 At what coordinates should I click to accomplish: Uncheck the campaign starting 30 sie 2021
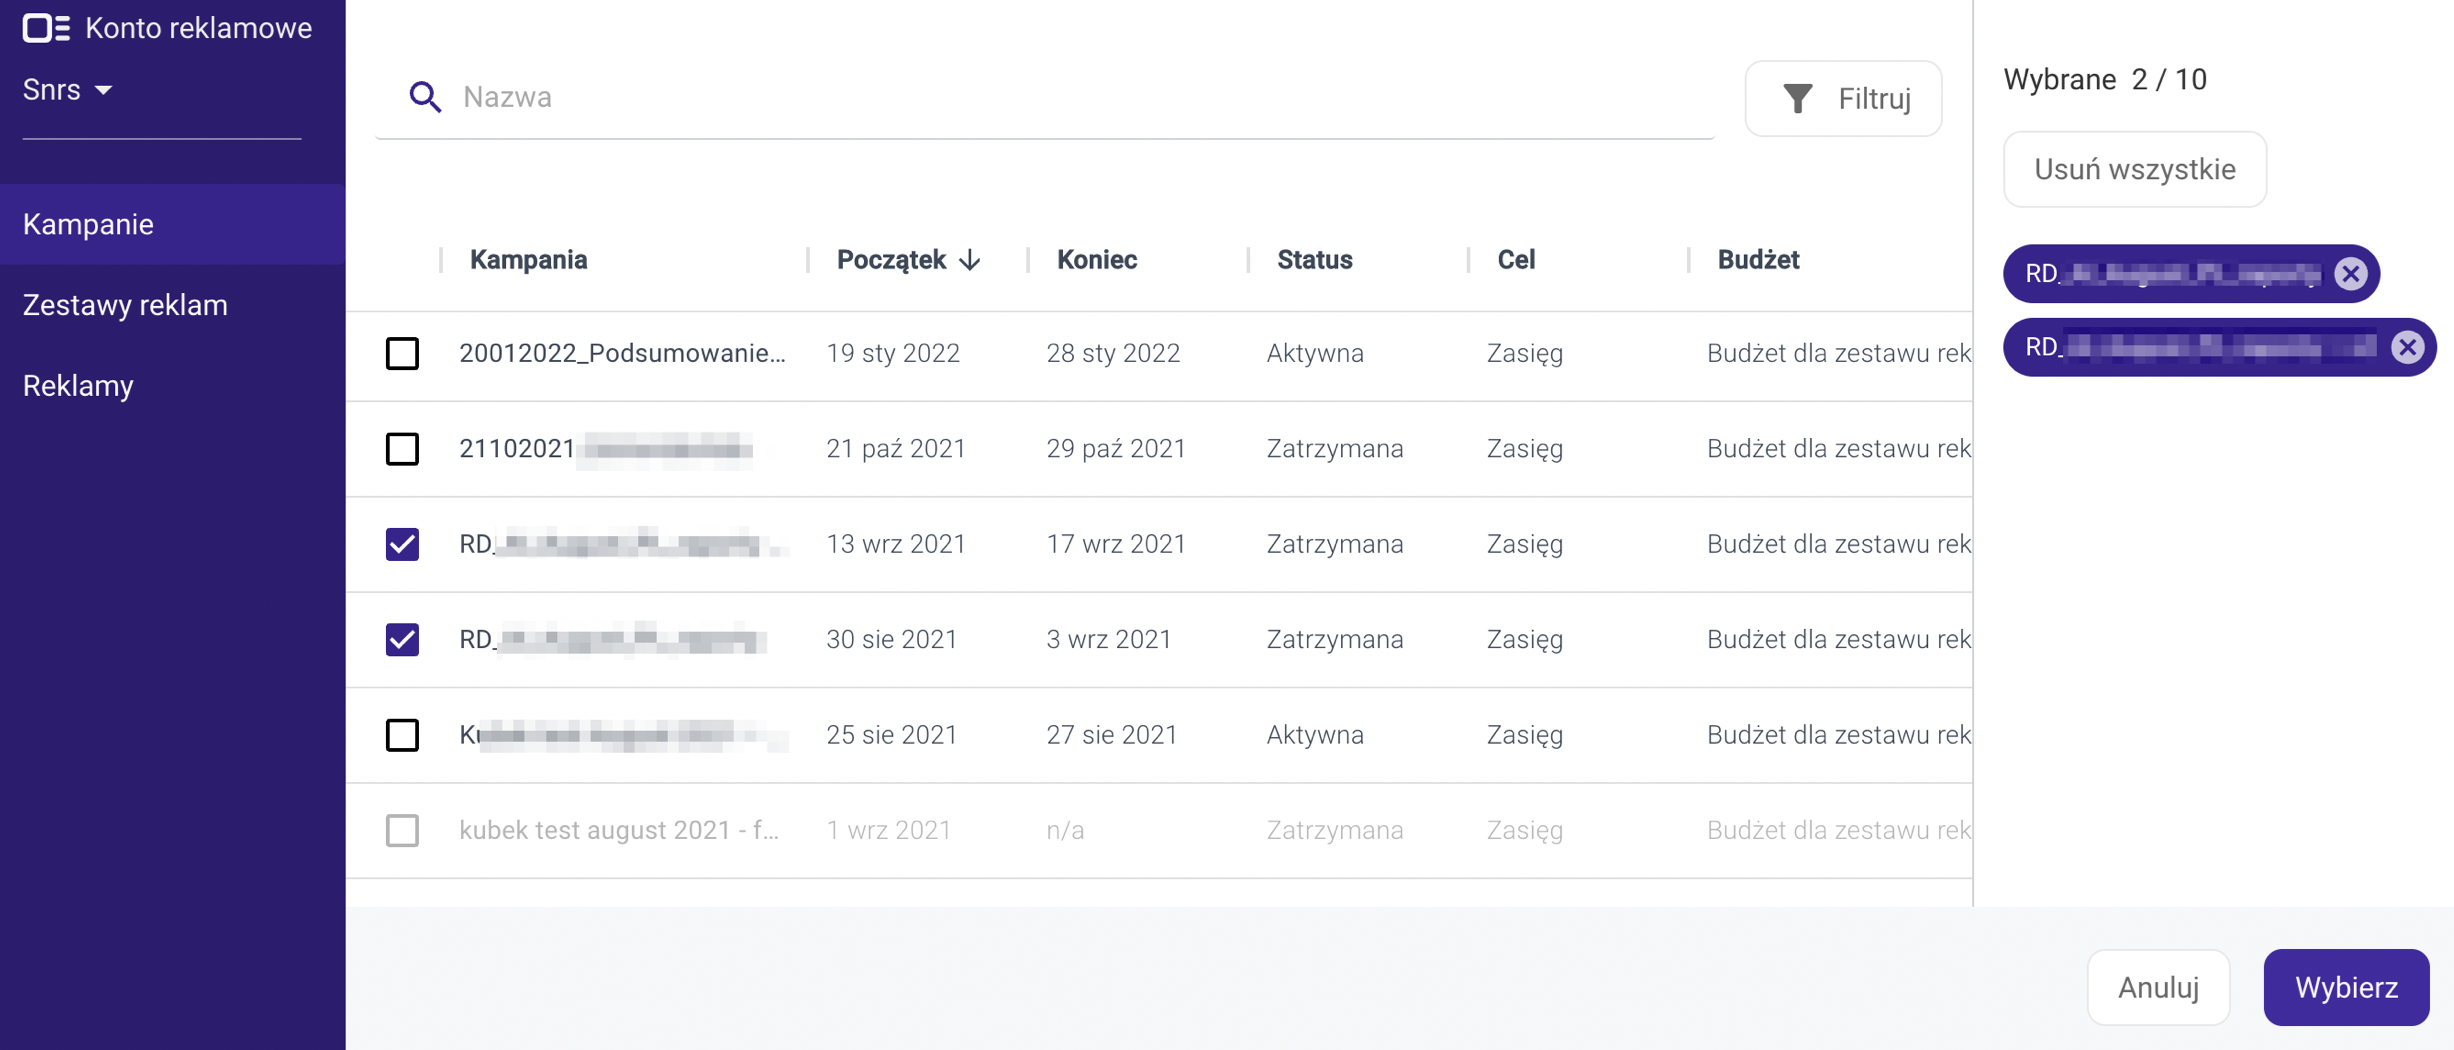coord(402,639)
